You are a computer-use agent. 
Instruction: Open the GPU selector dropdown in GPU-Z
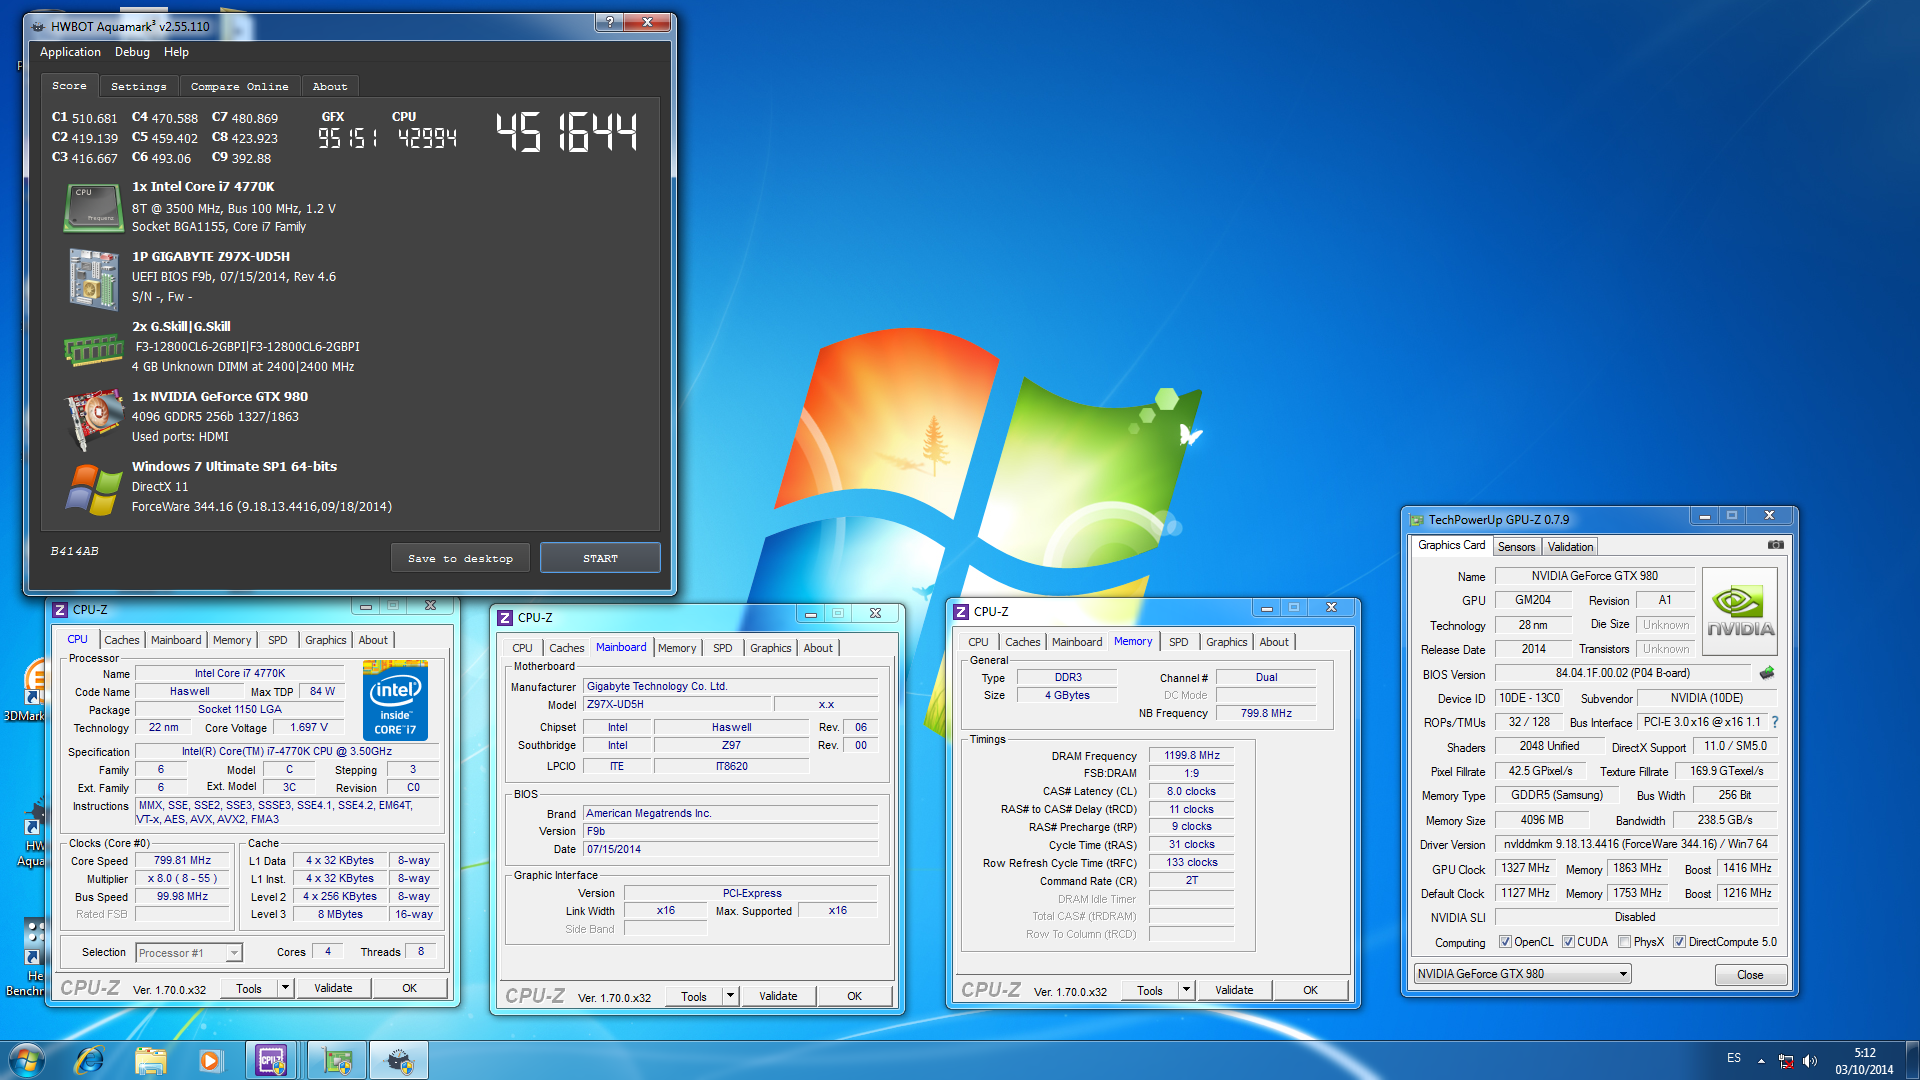pos(1522,974)
